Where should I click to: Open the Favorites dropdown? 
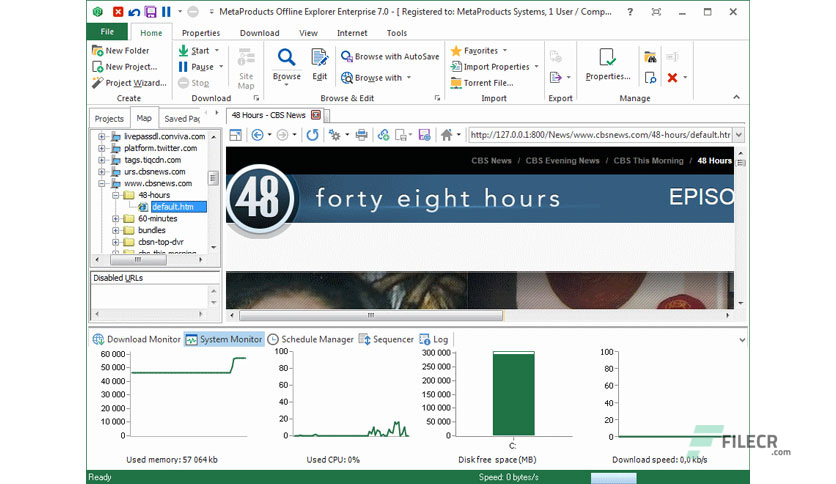click(x=505, y=51)
